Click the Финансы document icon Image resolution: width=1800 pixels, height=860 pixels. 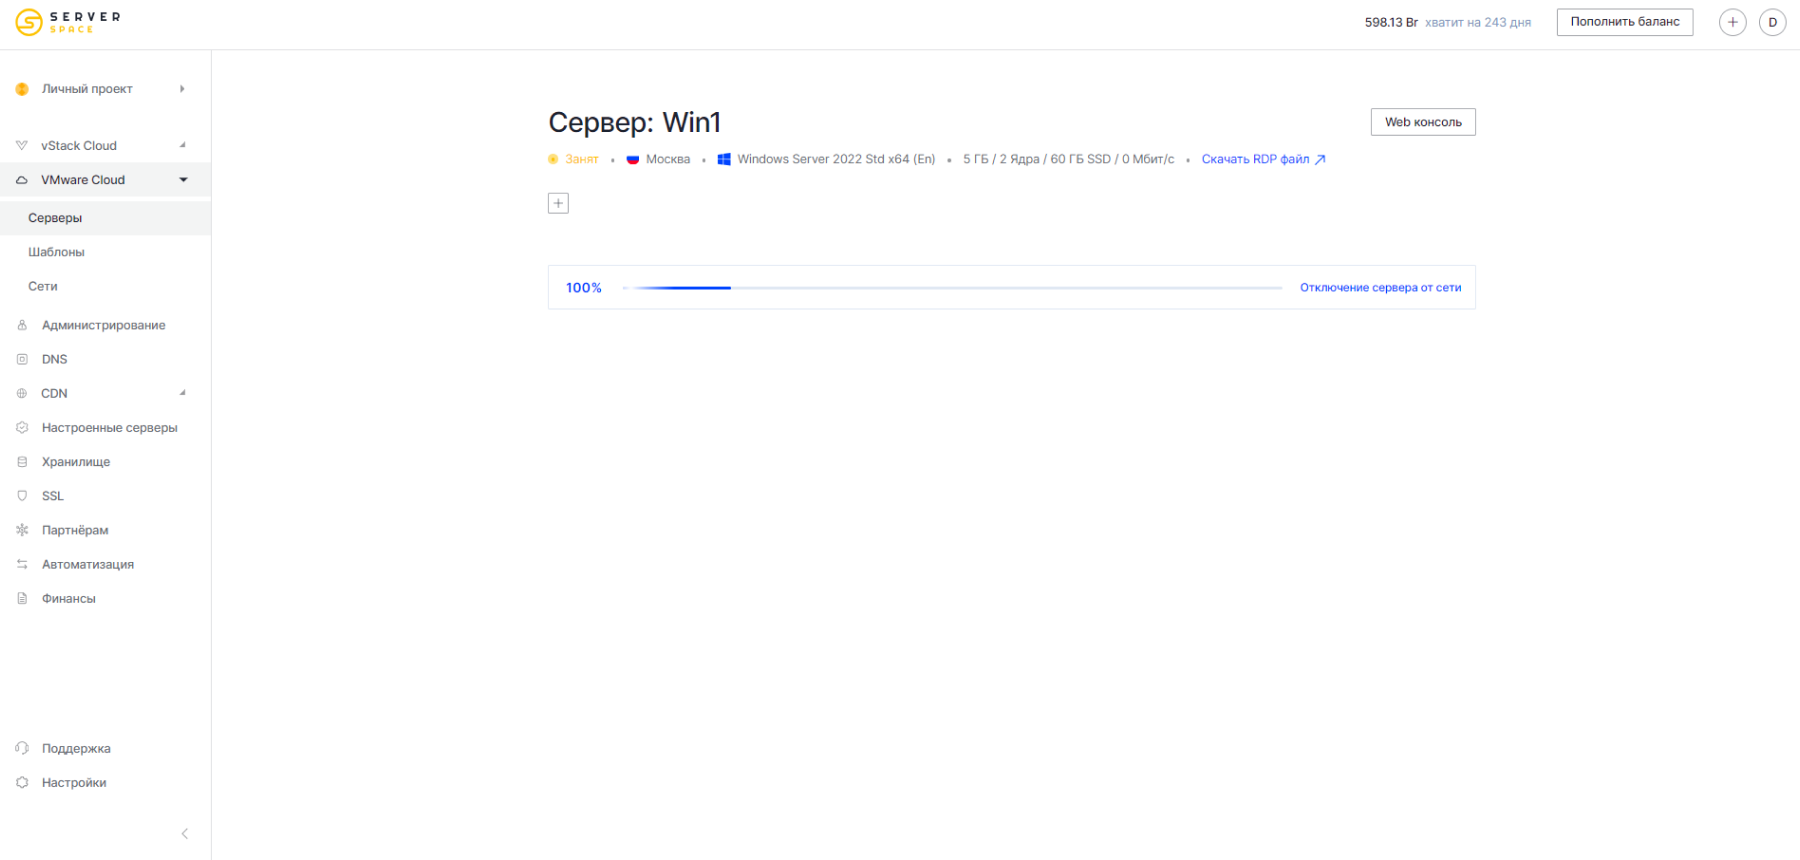pos(22,598)
